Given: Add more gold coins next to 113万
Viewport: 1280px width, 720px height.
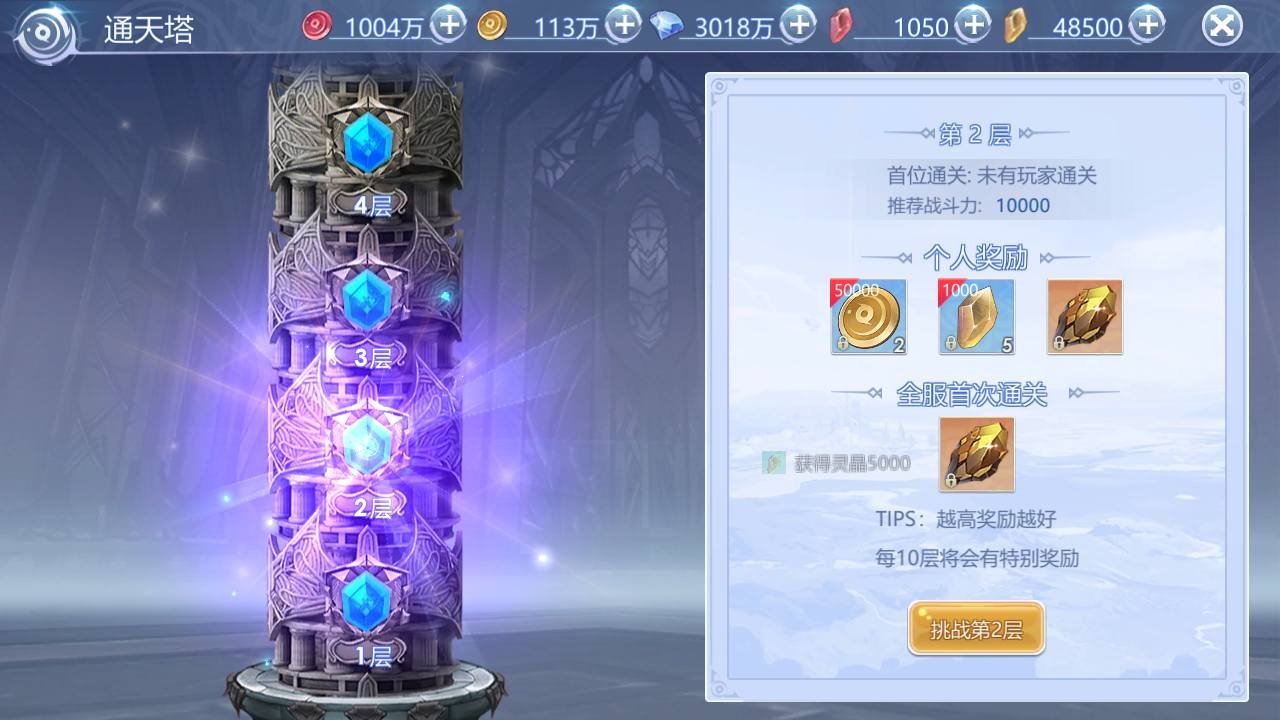Looking at the screenshot, I should pyautogui.click(x=624, y=24).
